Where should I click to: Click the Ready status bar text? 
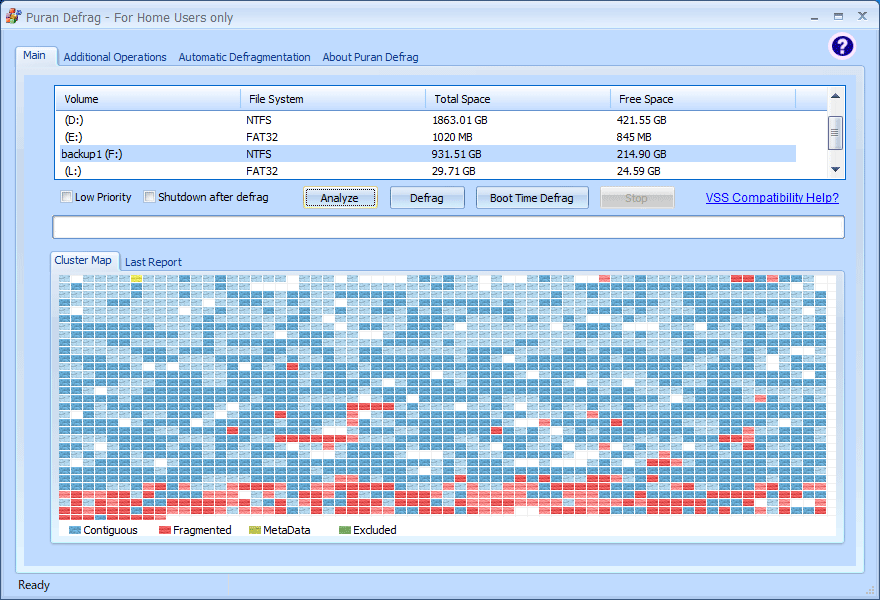click(34, 585)
